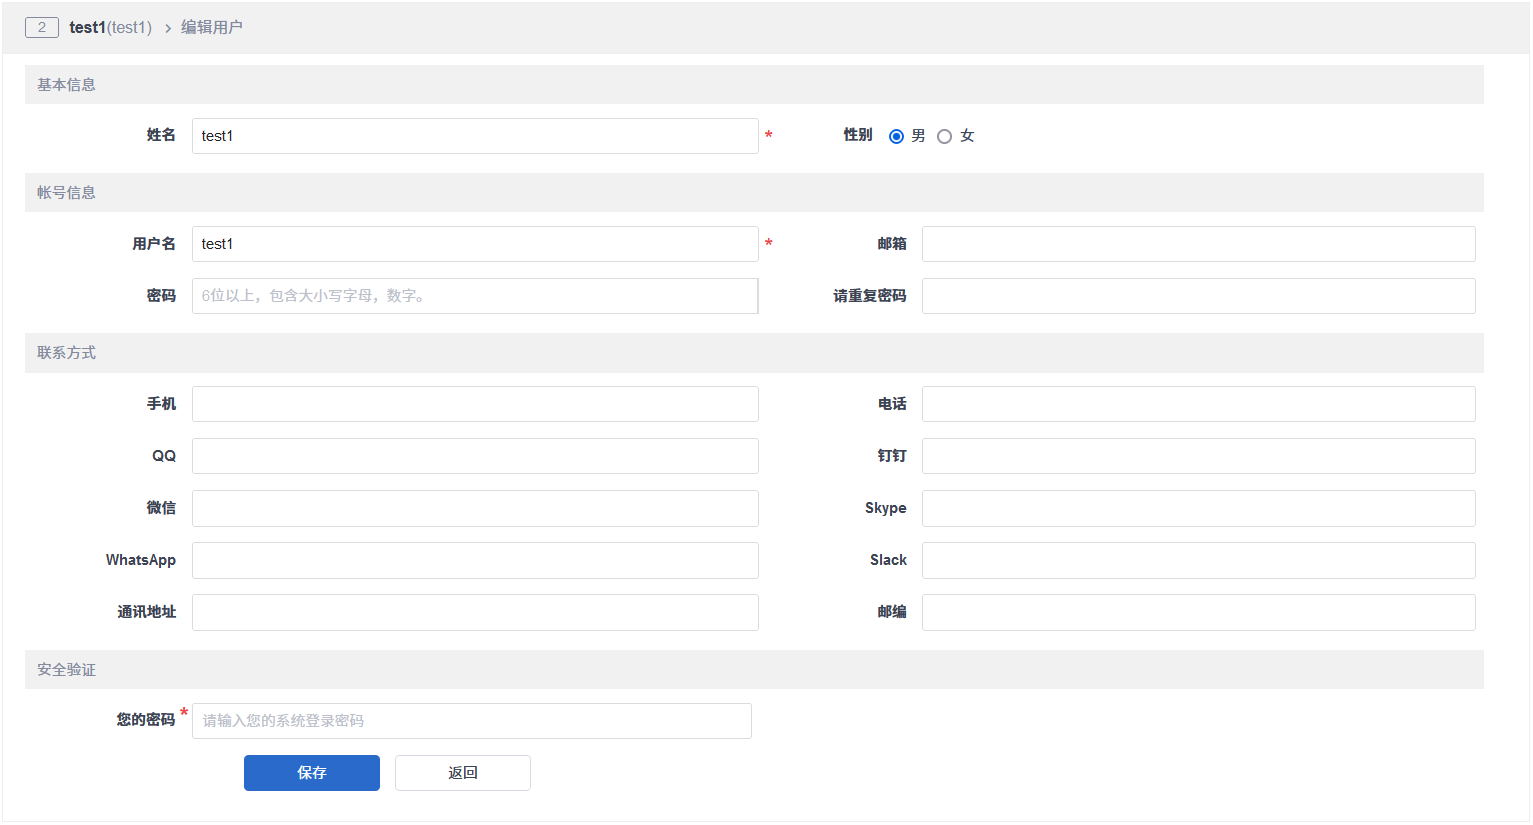Select the 女 gender radio button
The height and width of the screenshot is (825, 1533).
944,136
